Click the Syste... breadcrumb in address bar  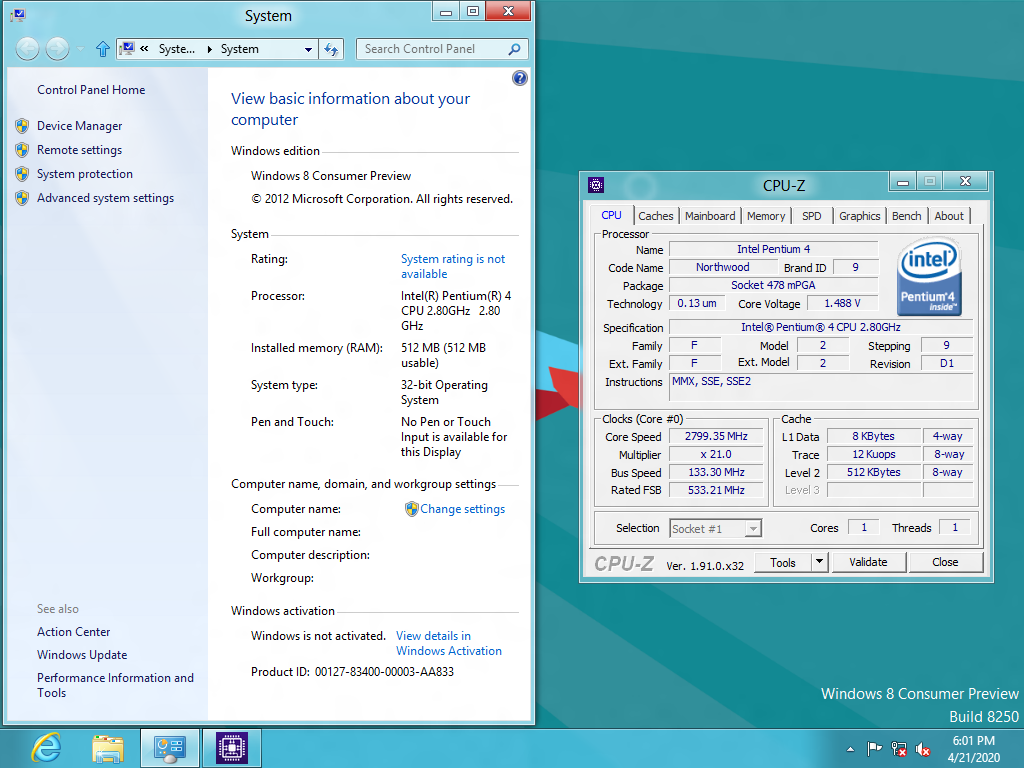tap(176, 49)
